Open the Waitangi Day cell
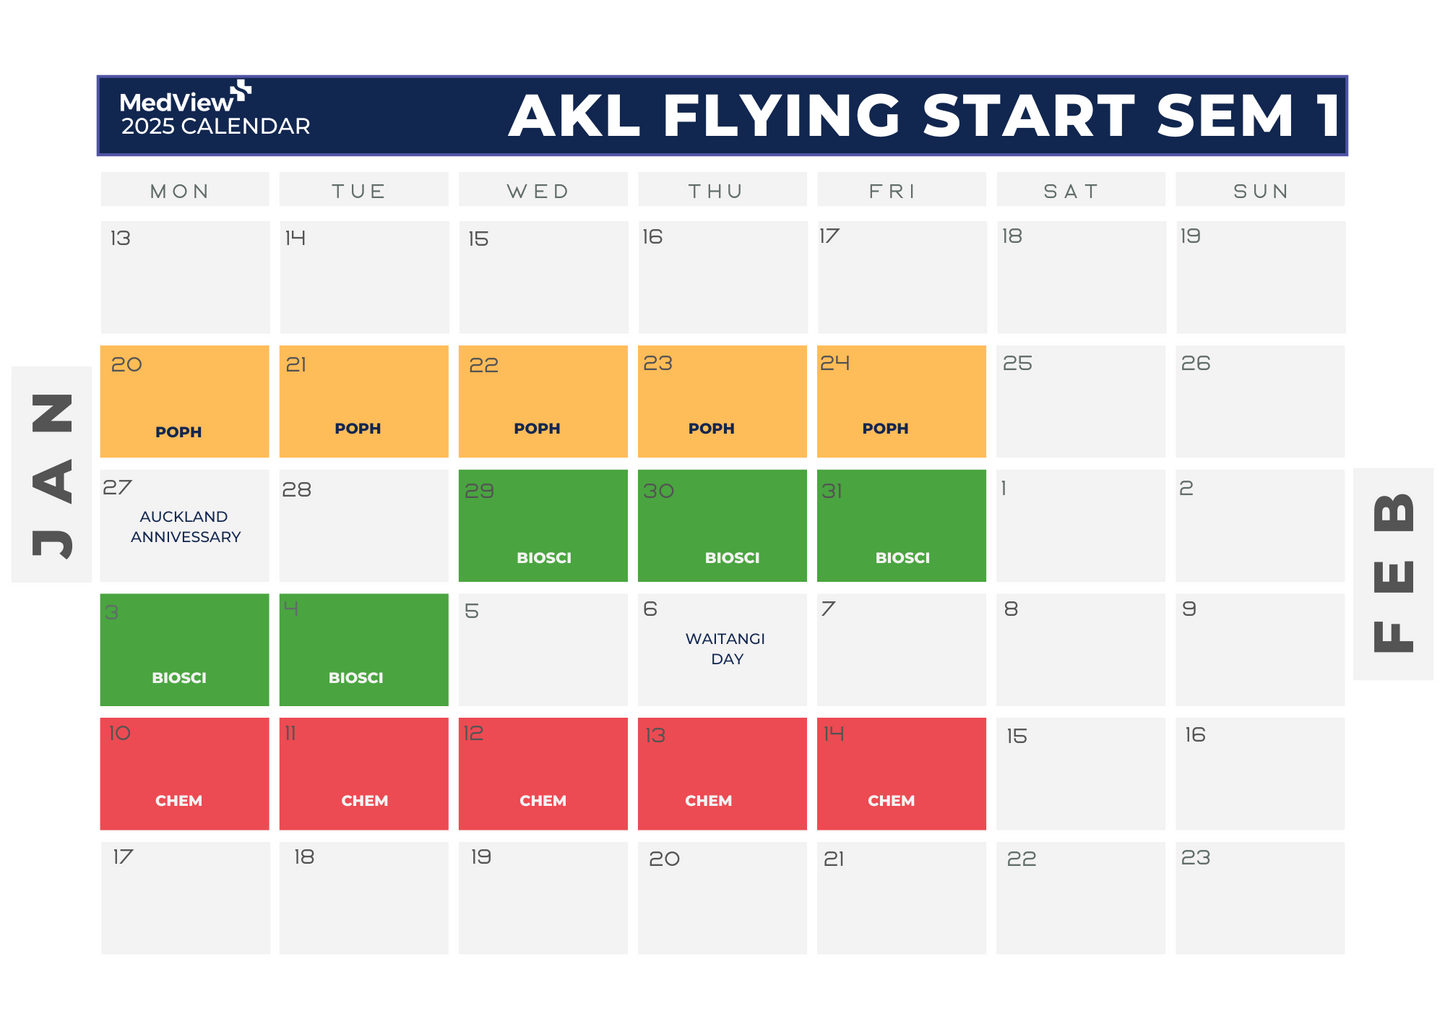The height and width of the screenshot is (1022, 1445). point(723,649)
